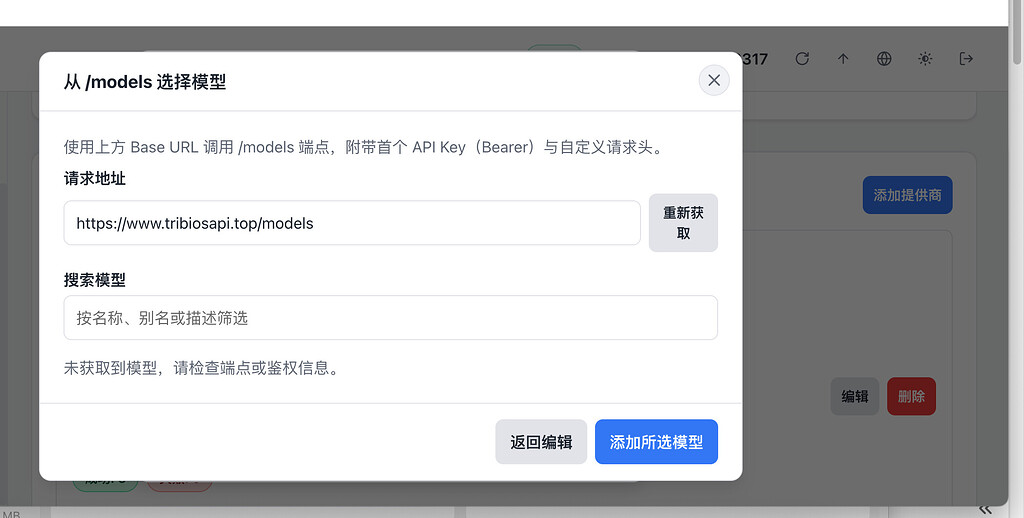Click the '未获取到模型，请检查端点或鉴权信息。' message
This screenshot has width=1024, height=518.
[202, 368]
